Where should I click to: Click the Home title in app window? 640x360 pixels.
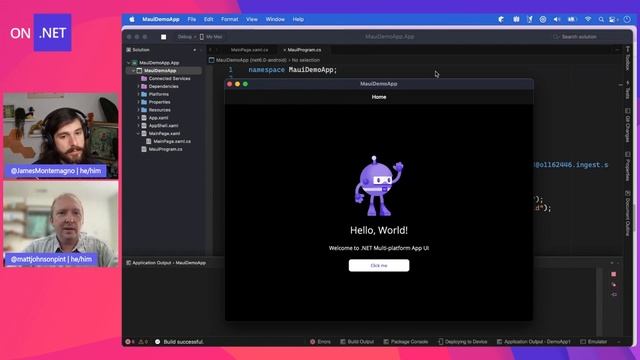click(x=379, y=97)
